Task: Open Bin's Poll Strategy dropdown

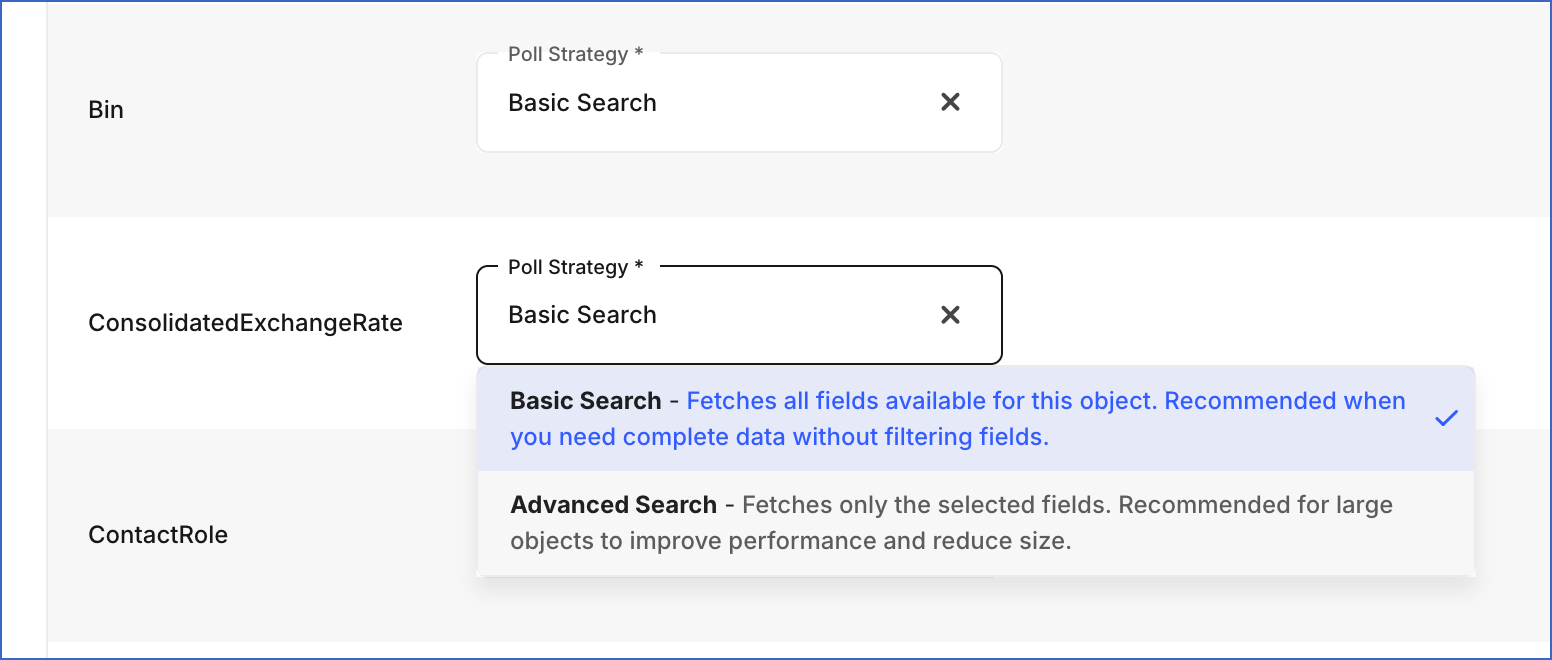Action: coord(700,102)
